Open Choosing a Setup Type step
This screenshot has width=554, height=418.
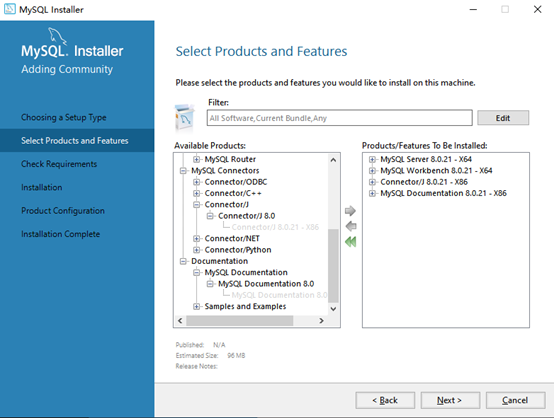tap(64, 117)
